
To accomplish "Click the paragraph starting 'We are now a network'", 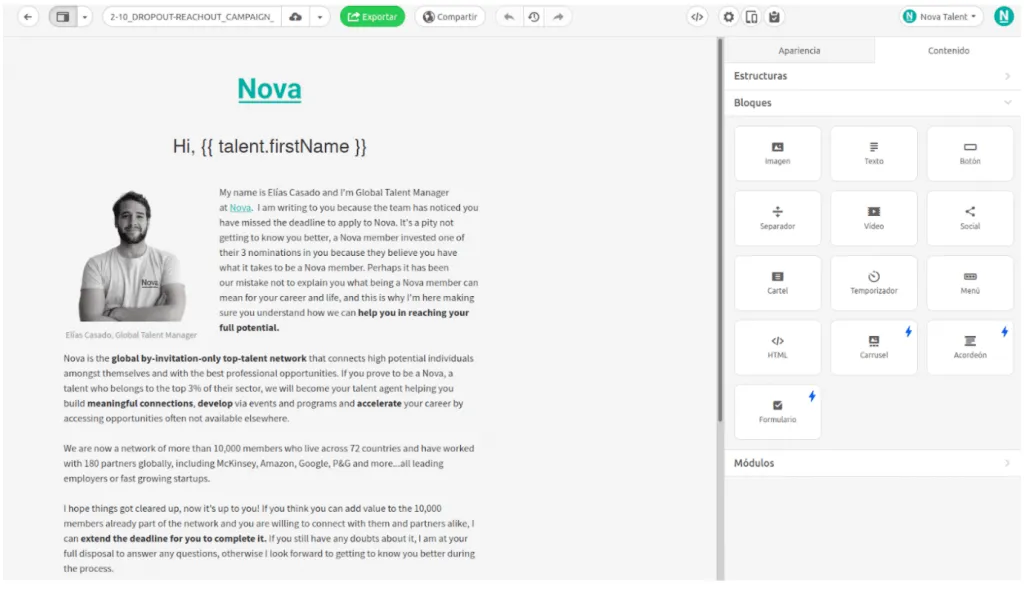I will pos(268,464).
